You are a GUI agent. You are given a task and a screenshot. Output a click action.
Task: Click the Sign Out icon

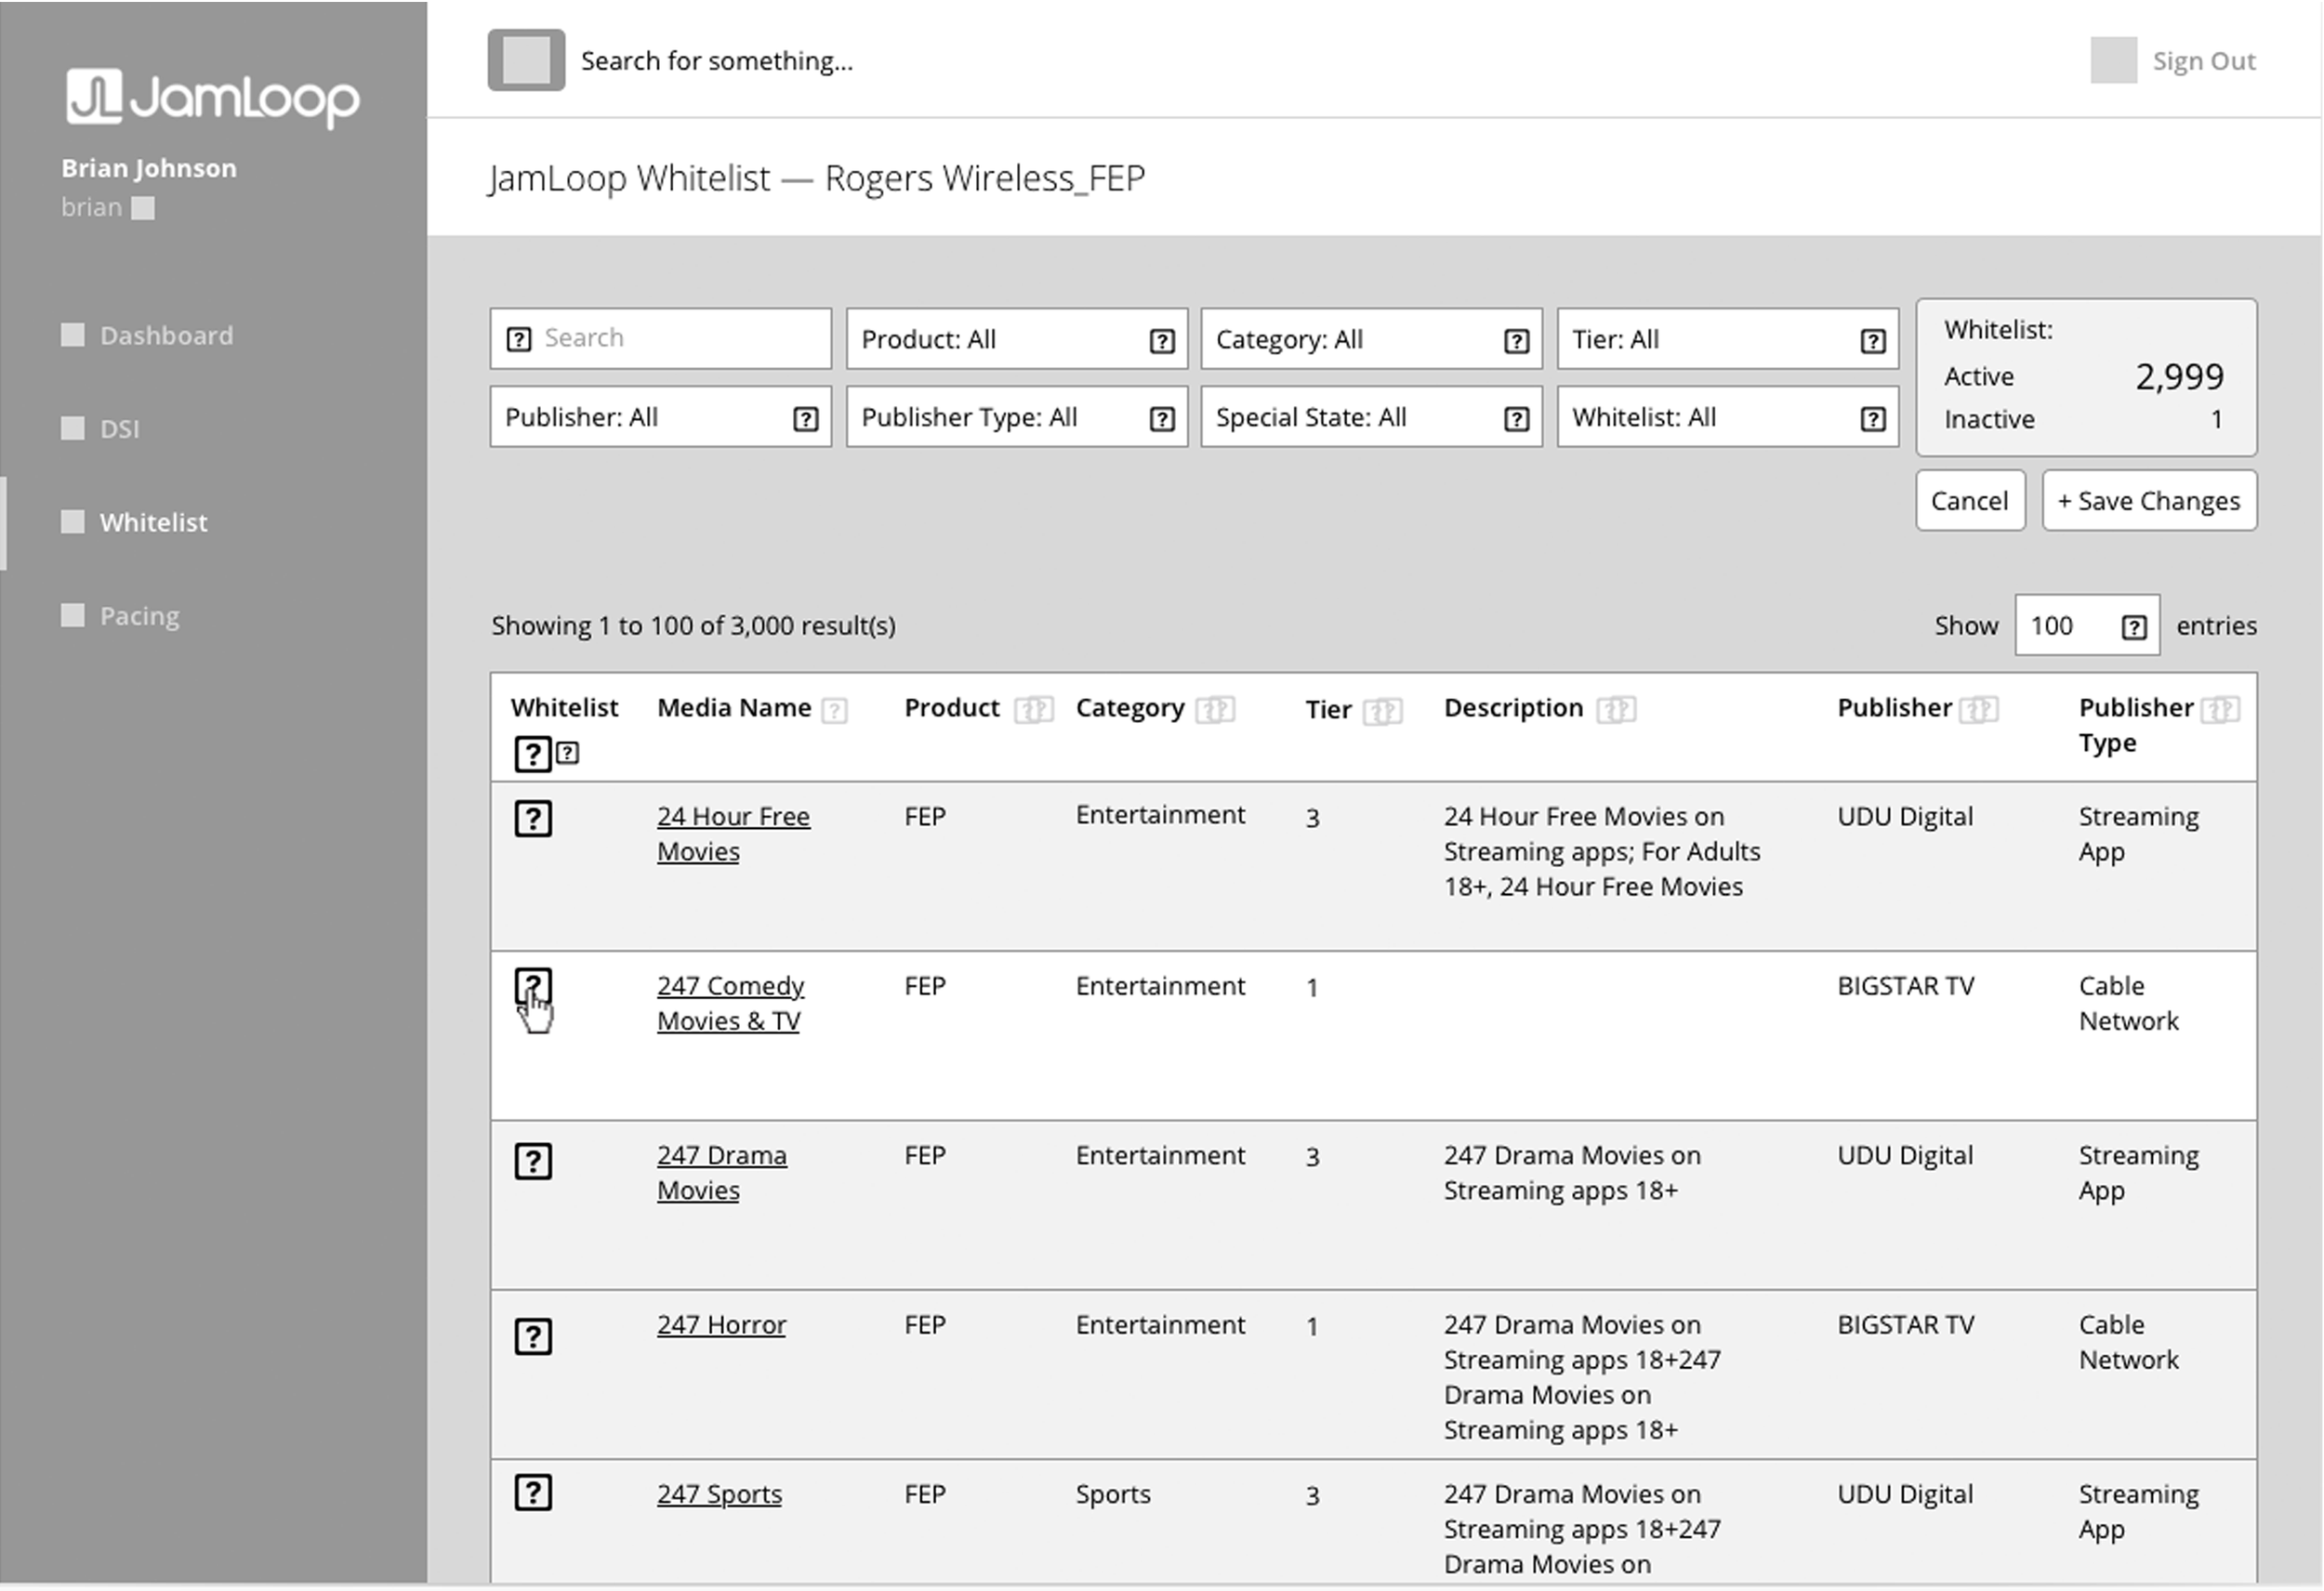[2113, 61]
